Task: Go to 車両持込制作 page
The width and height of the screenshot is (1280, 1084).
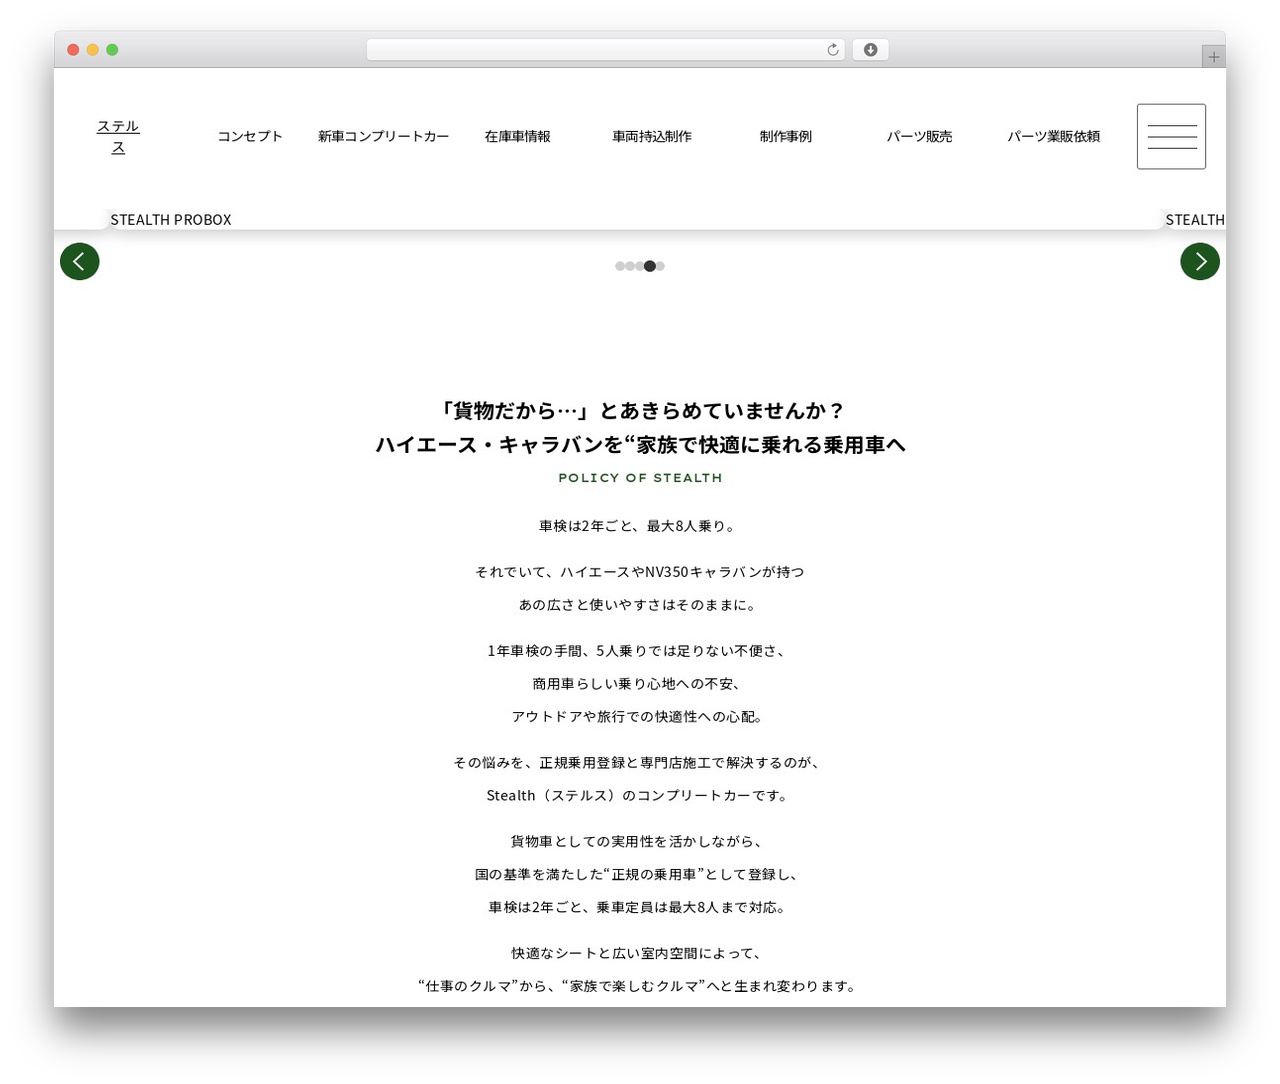Action: click(x=652, y=136)
